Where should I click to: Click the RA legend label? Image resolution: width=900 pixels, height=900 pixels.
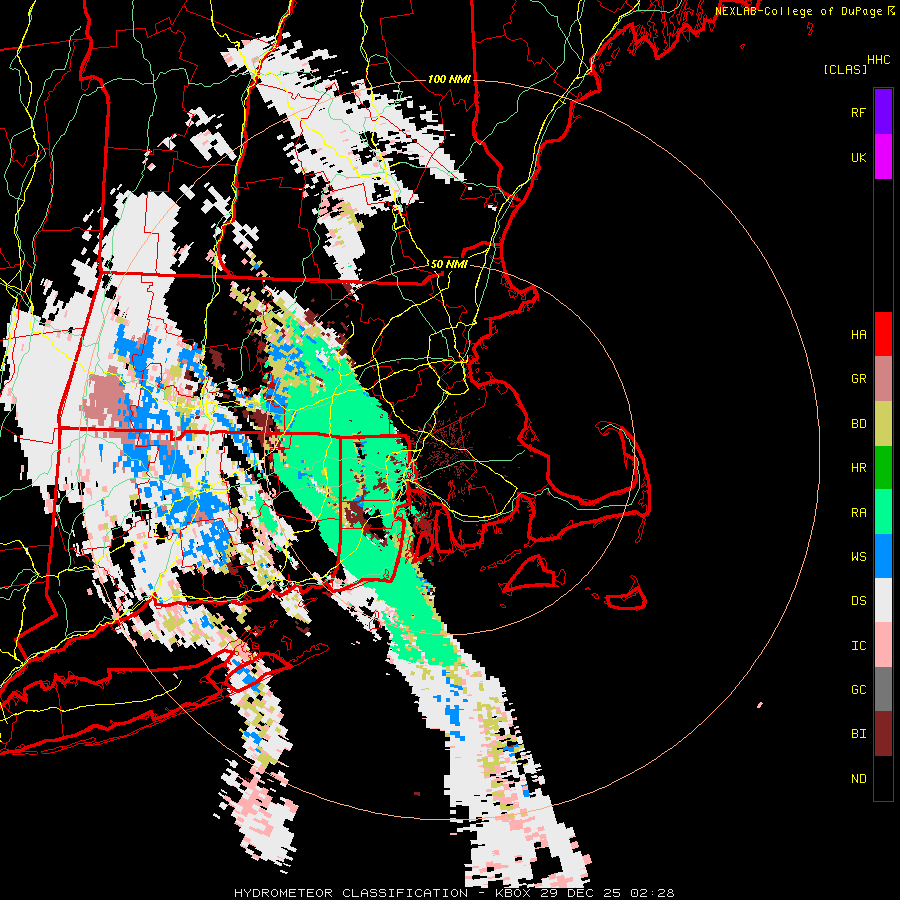tap(858, 513)
